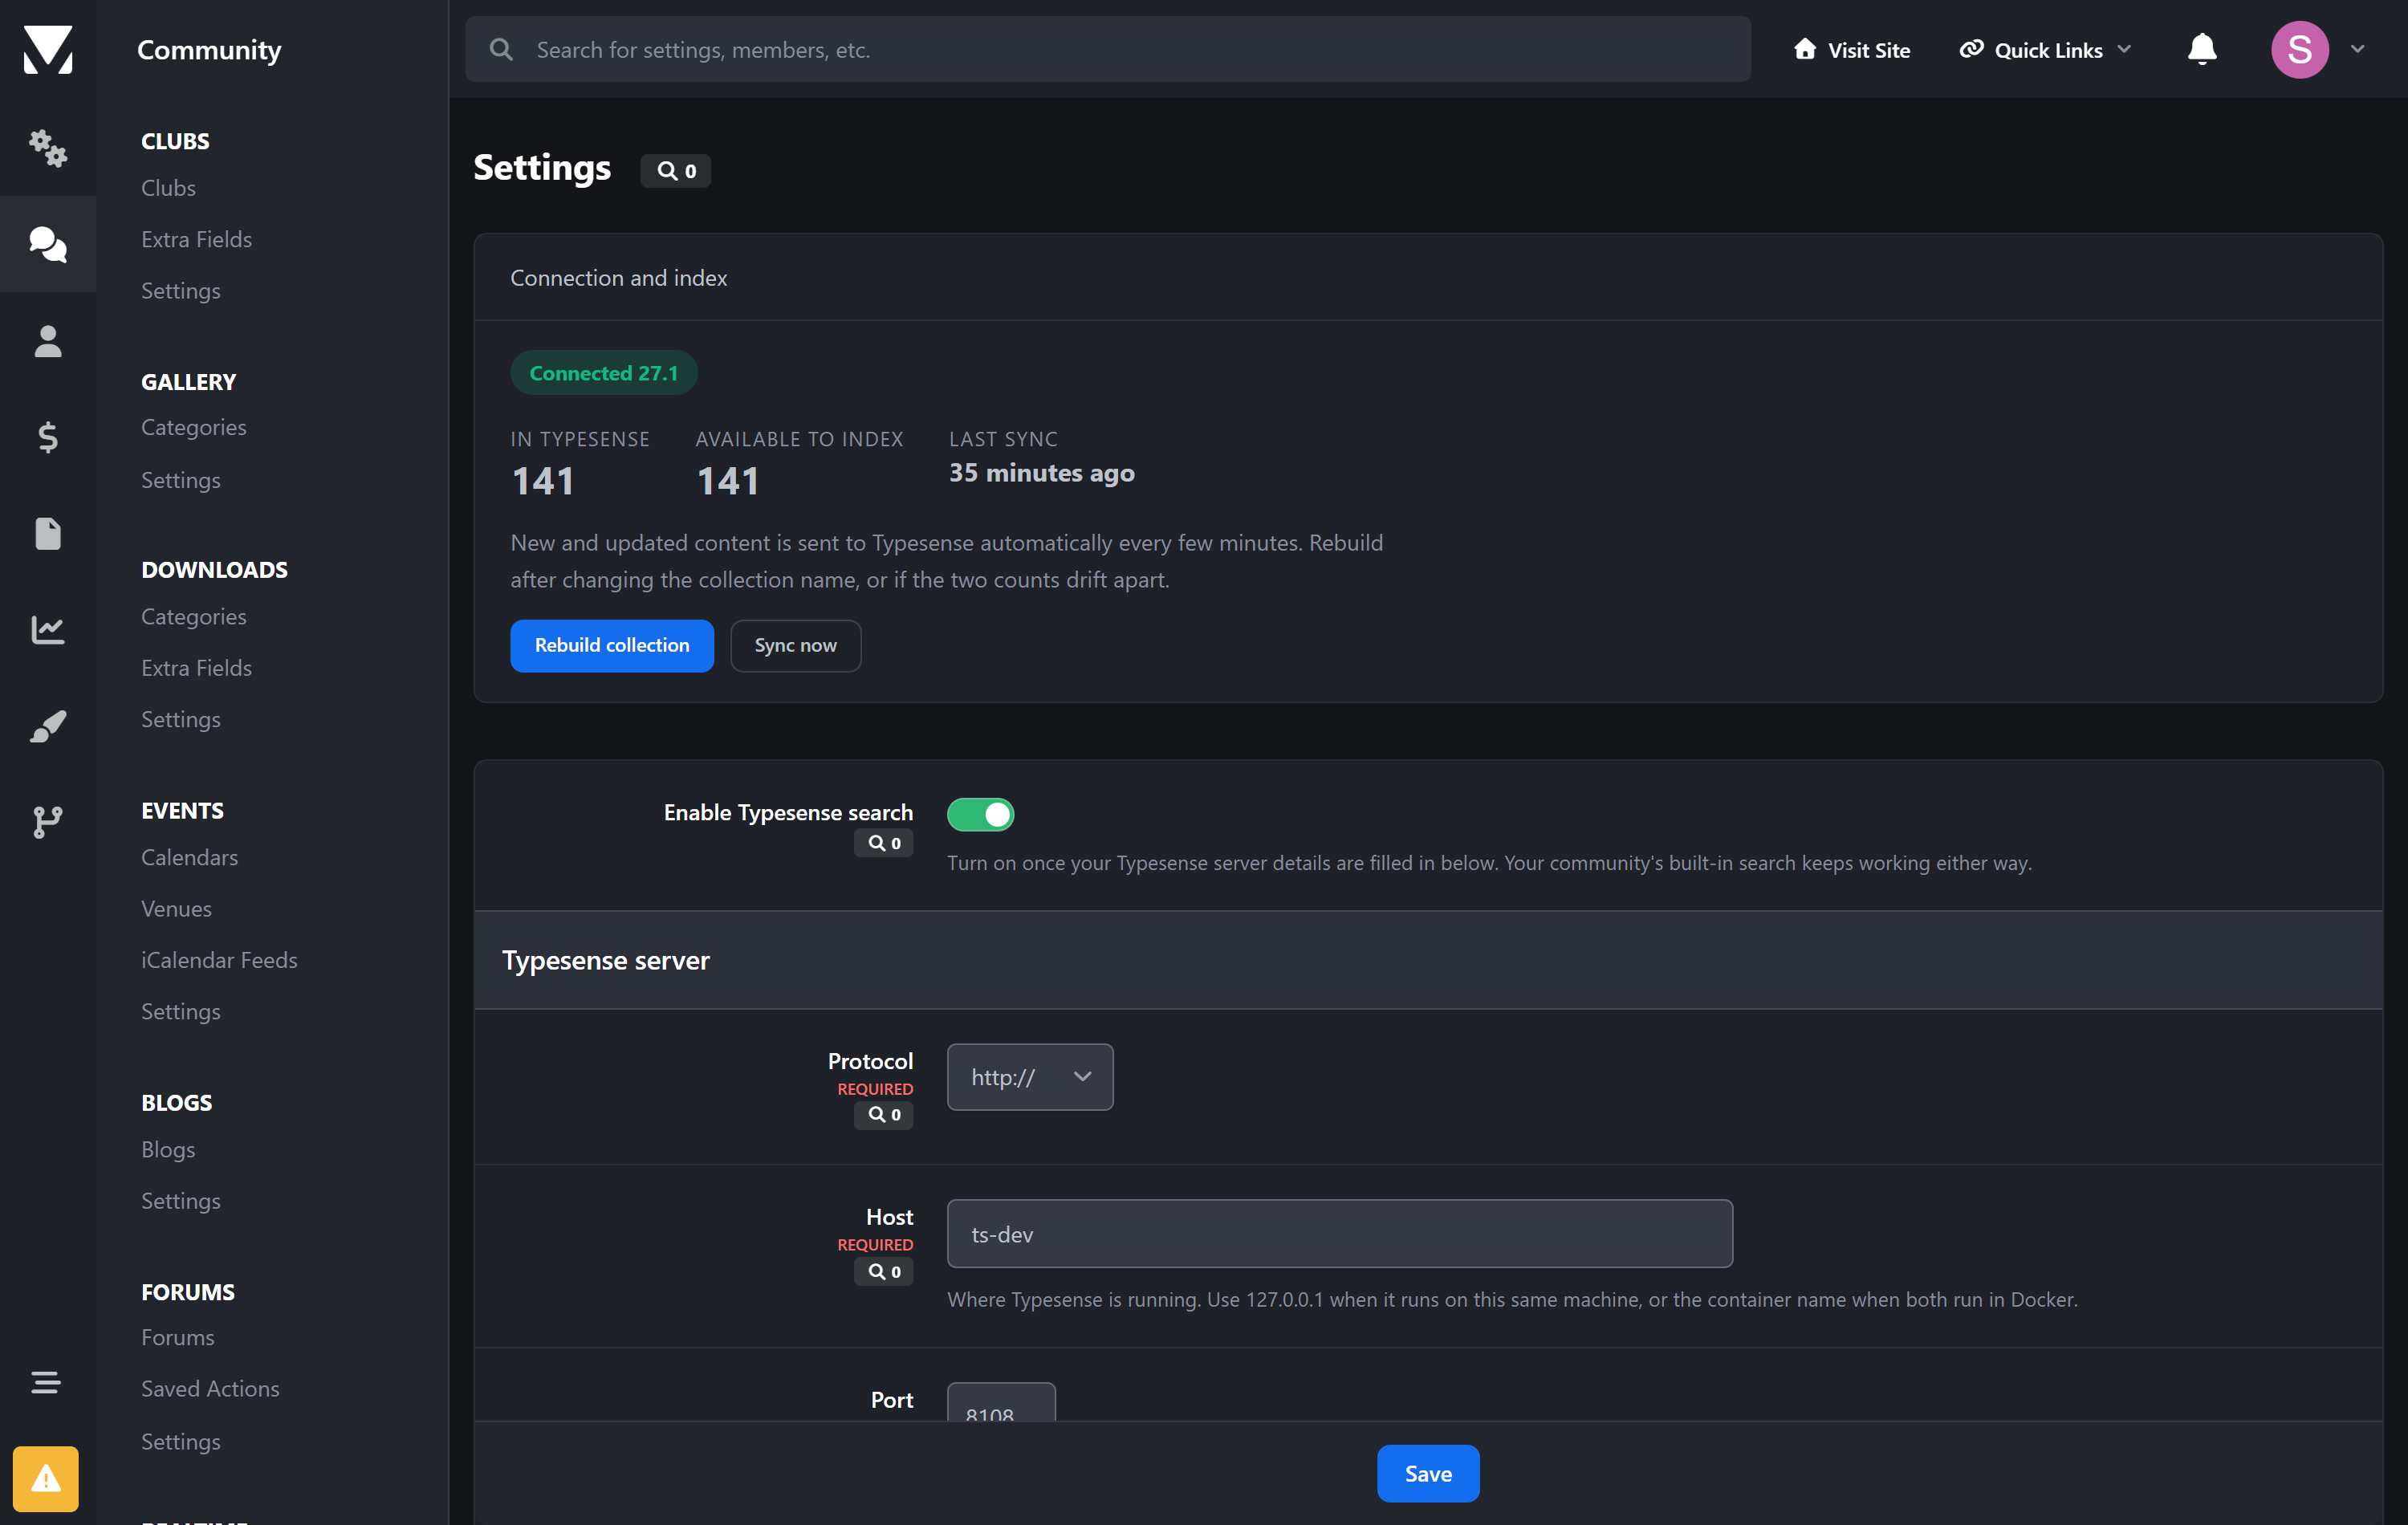Click the Port field showing 8108

click(1001, 1403)
